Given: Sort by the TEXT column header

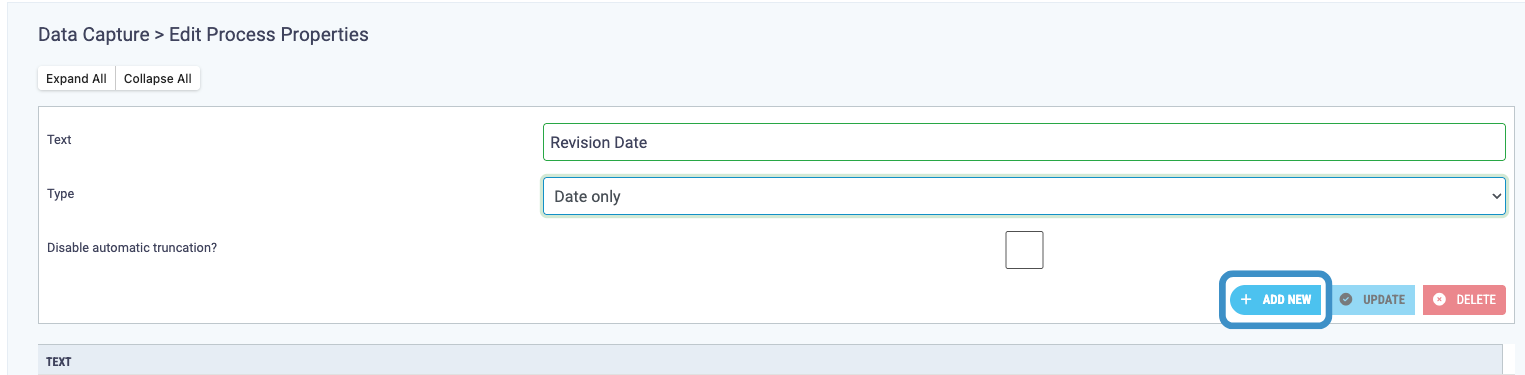Looking at the screenshot, I should coord(59,362).
